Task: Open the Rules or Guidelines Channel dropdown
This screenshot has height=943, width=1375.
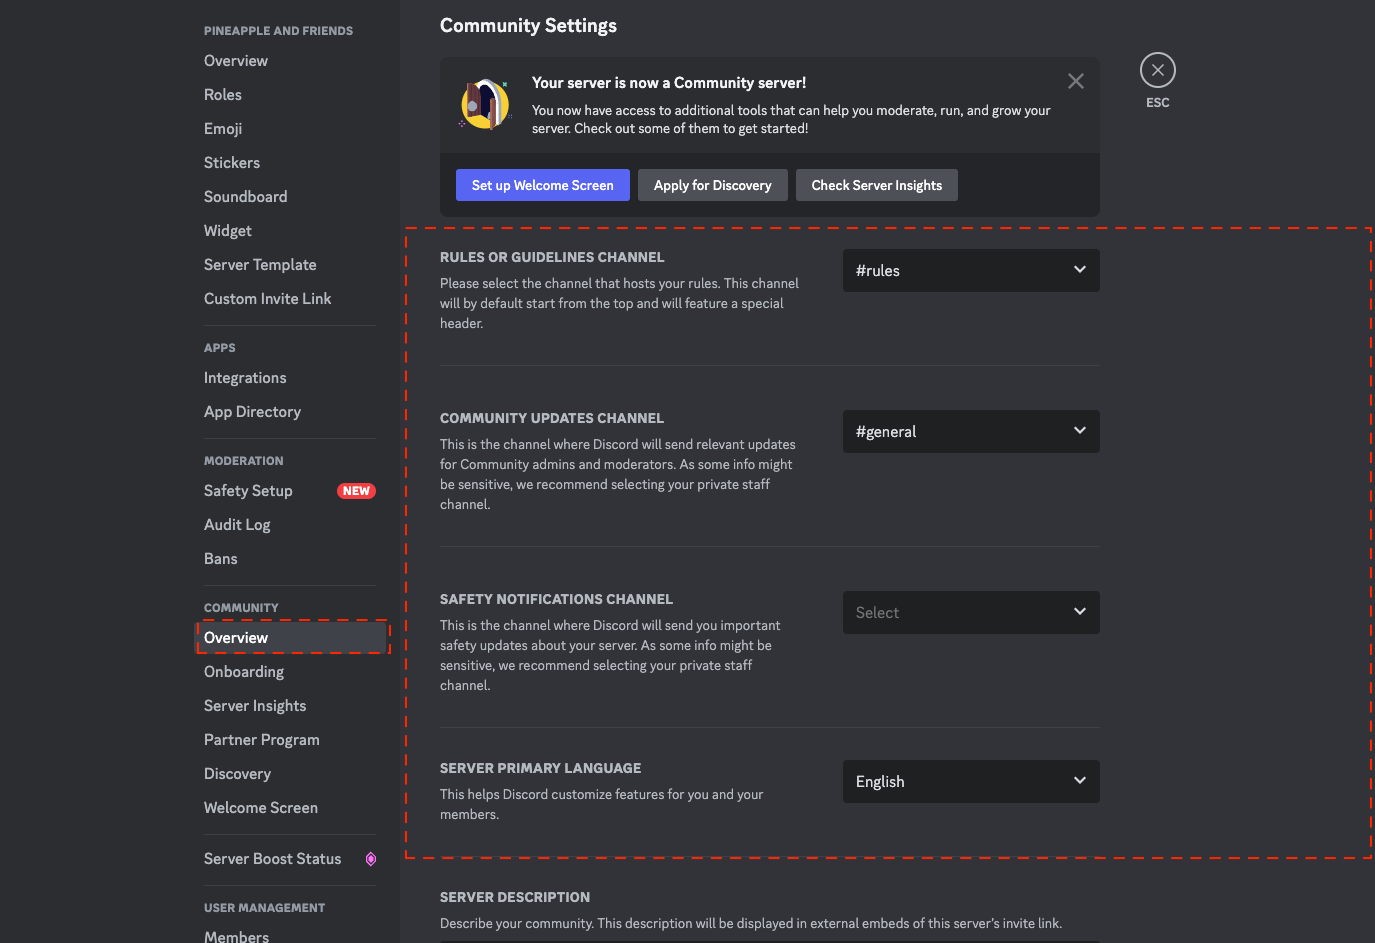Action: coord(969,270)
